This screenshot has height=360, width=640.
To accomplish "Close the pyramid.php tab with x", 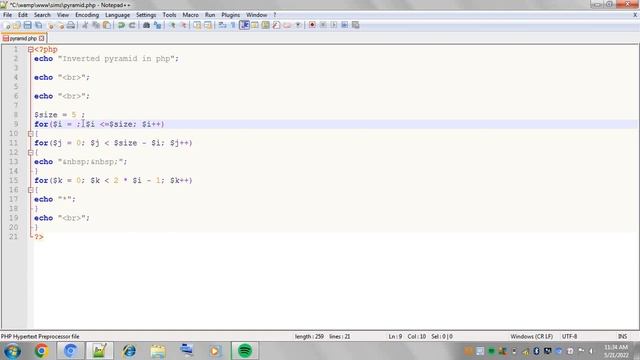I will coord(42,38).
